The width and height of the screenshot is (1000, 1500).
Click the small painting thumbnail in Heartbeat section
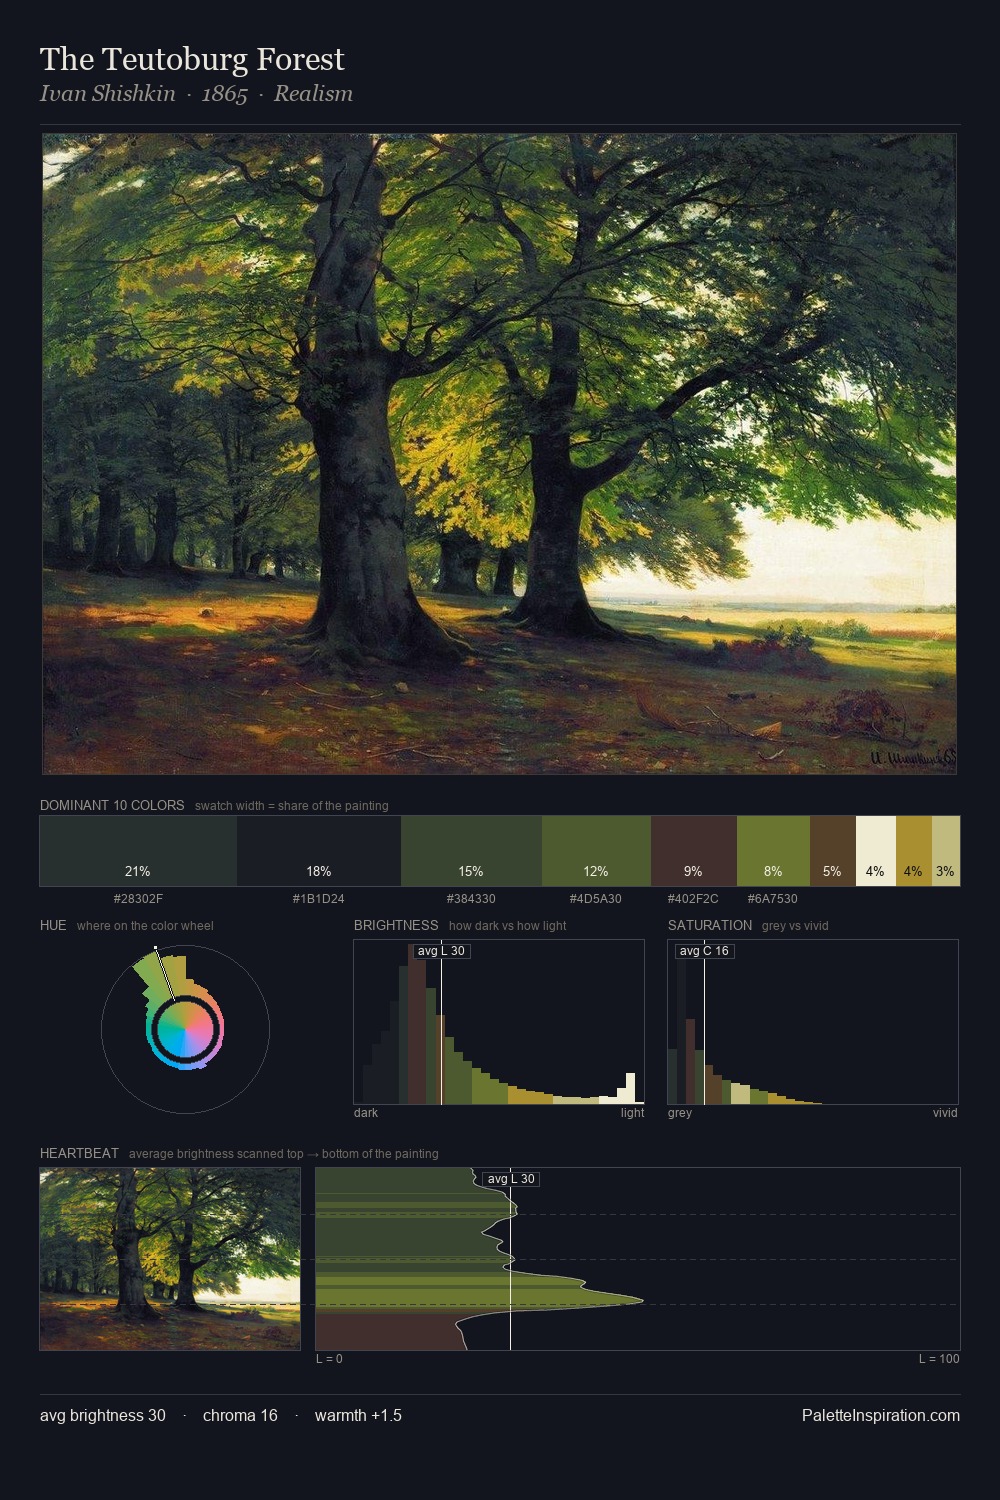(x=170, y=1259)
